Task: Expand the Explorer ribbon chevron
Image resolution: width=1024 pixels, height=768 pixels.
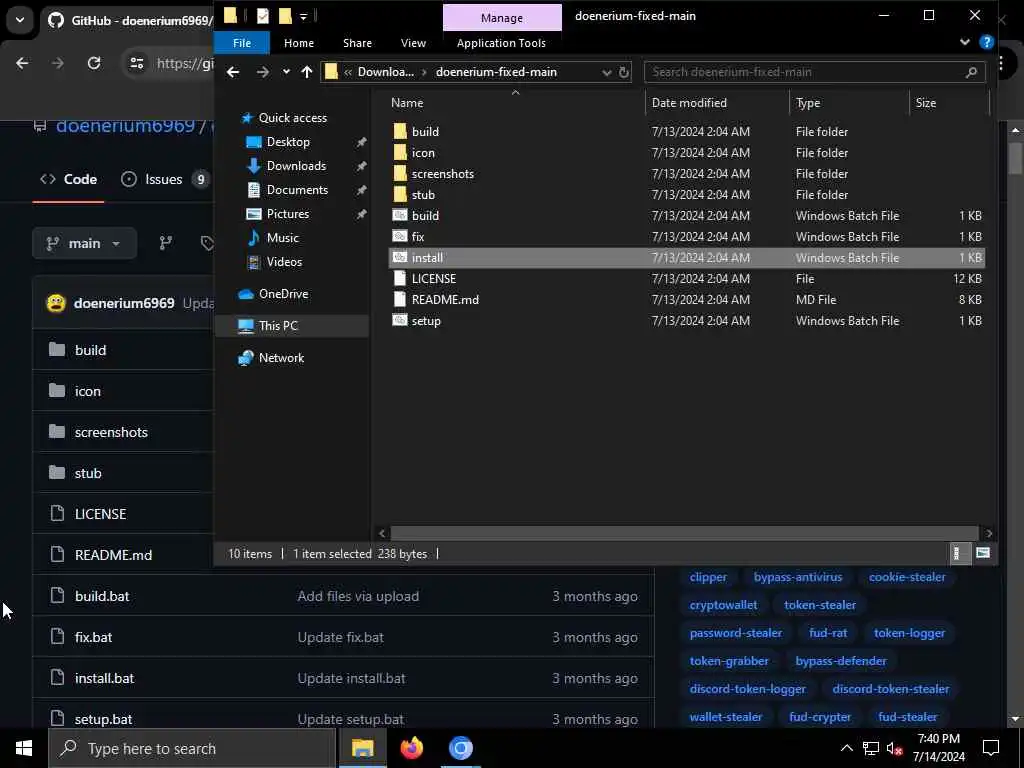Action: point(965,42)
